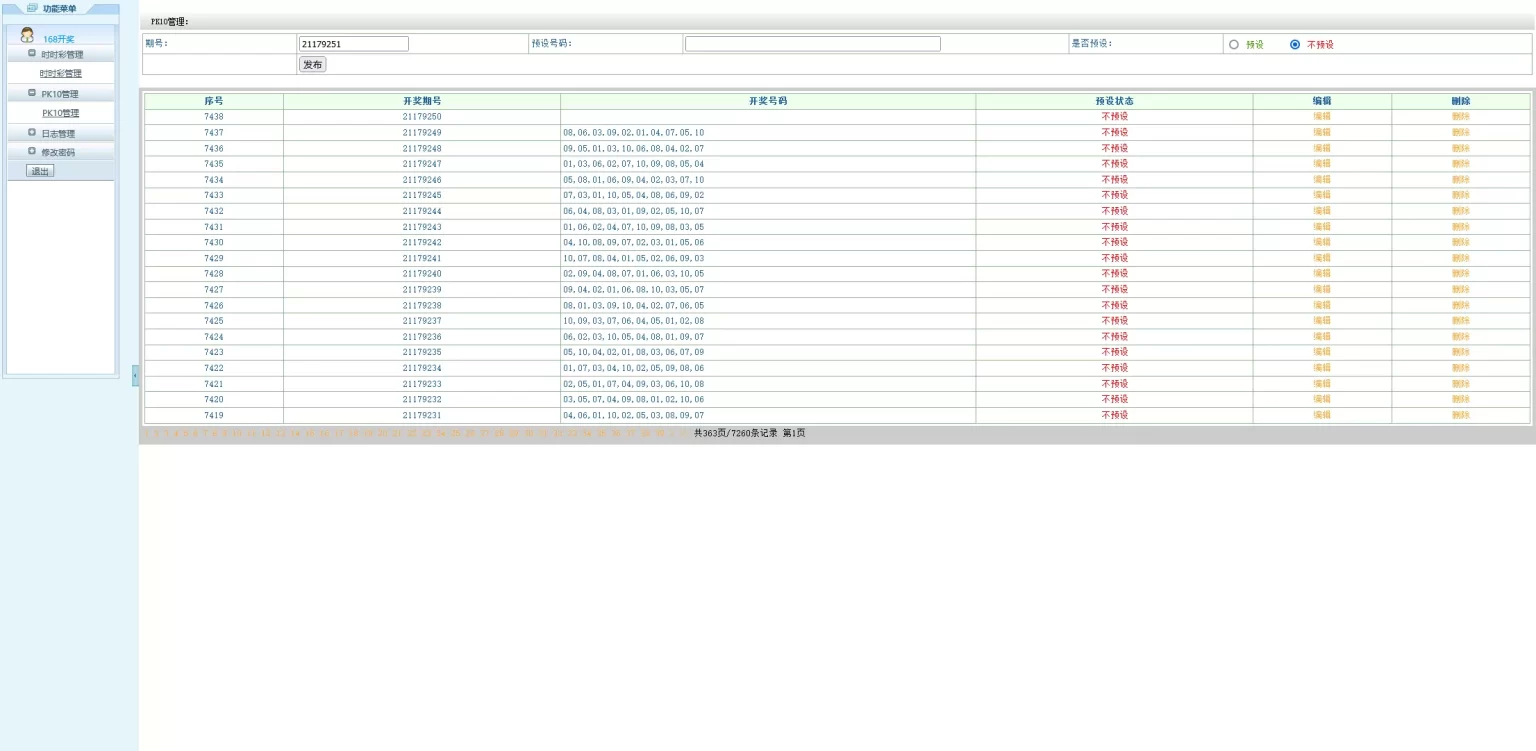Click the 期号 input field
This screenshot has width=1536, height=751.
click(353, 44)
